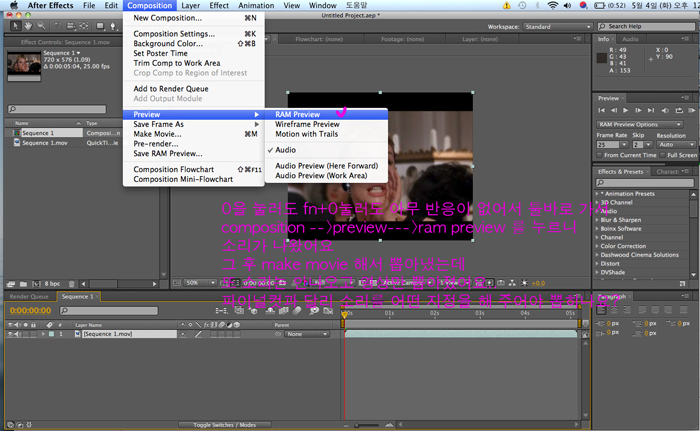Toggle audio speaker for Sequence 1.mov layer
The image size is (700, 431).
(17, 334)
